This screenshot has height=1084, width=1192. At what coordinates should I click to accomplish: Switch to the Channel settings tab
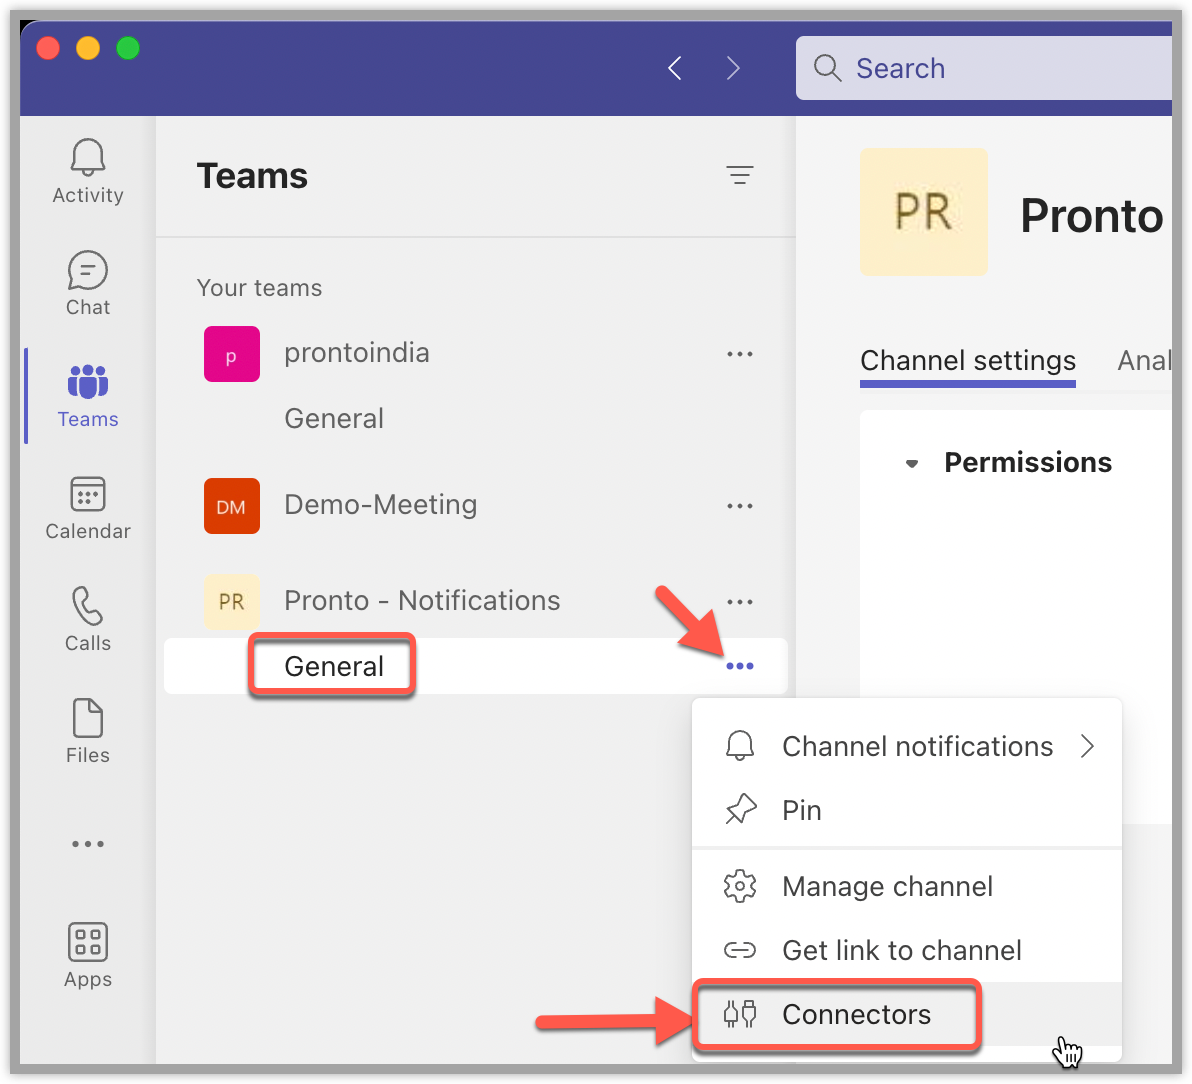pyautogui.click(x=968, y=361)
